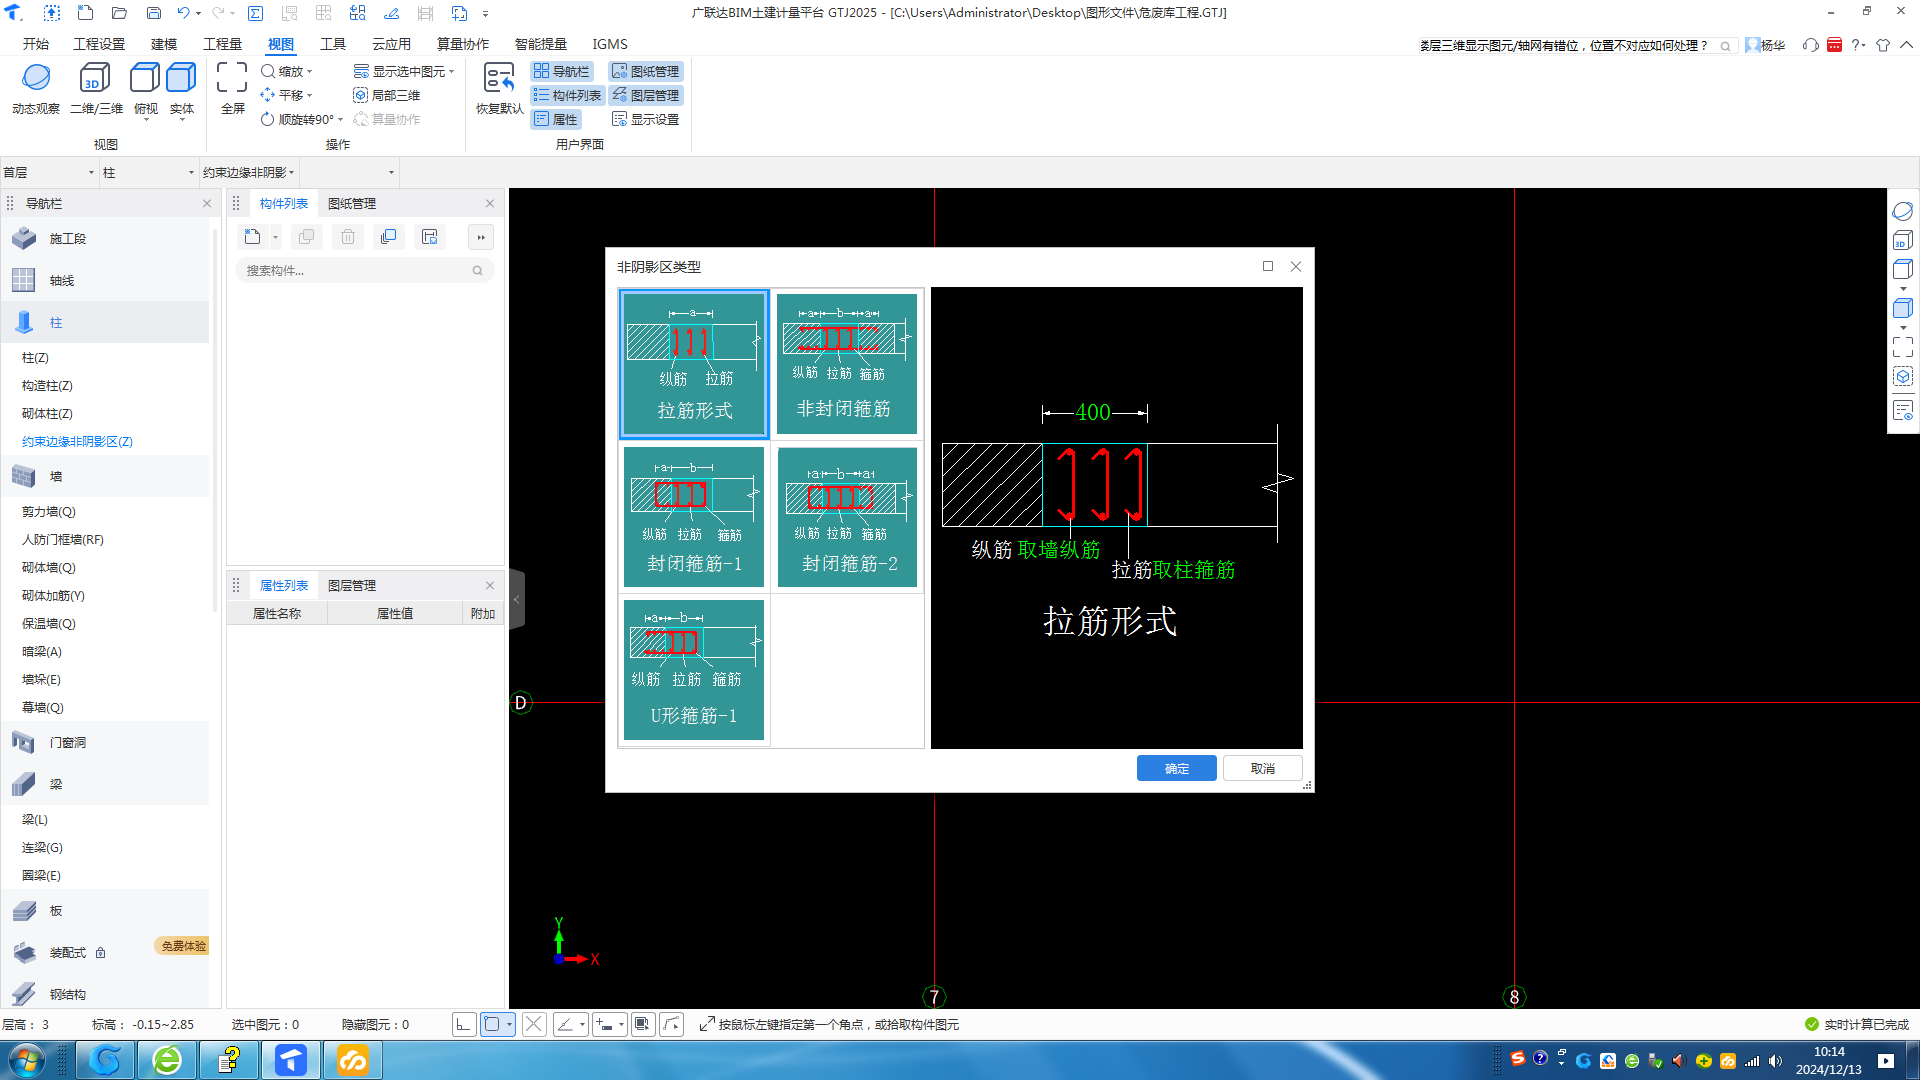This screenshot has width=1920, height=1080.
Task: Click the 恢复默认 restore layout icon
Action: (x=499, y=78)
